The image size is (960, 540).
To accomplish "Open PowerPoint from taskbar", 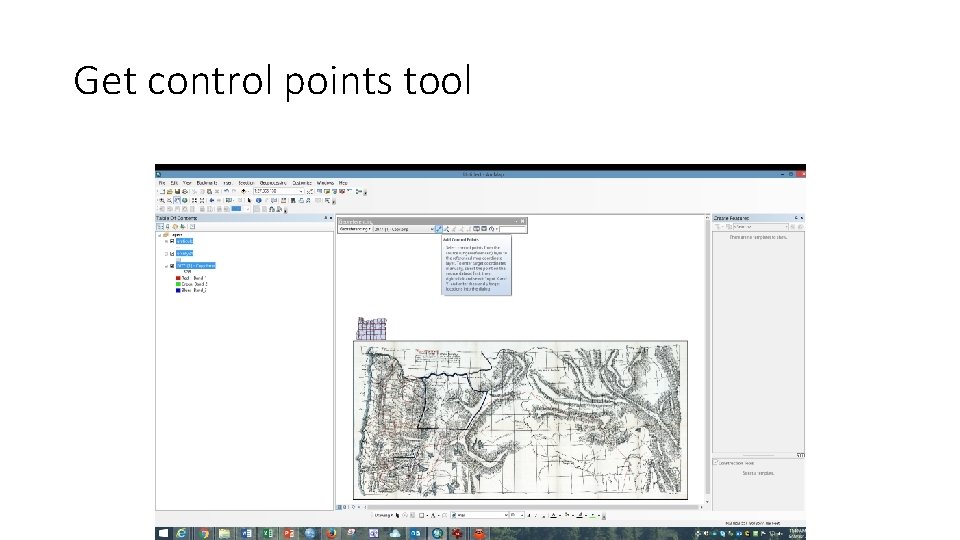I will pos(289,533).
